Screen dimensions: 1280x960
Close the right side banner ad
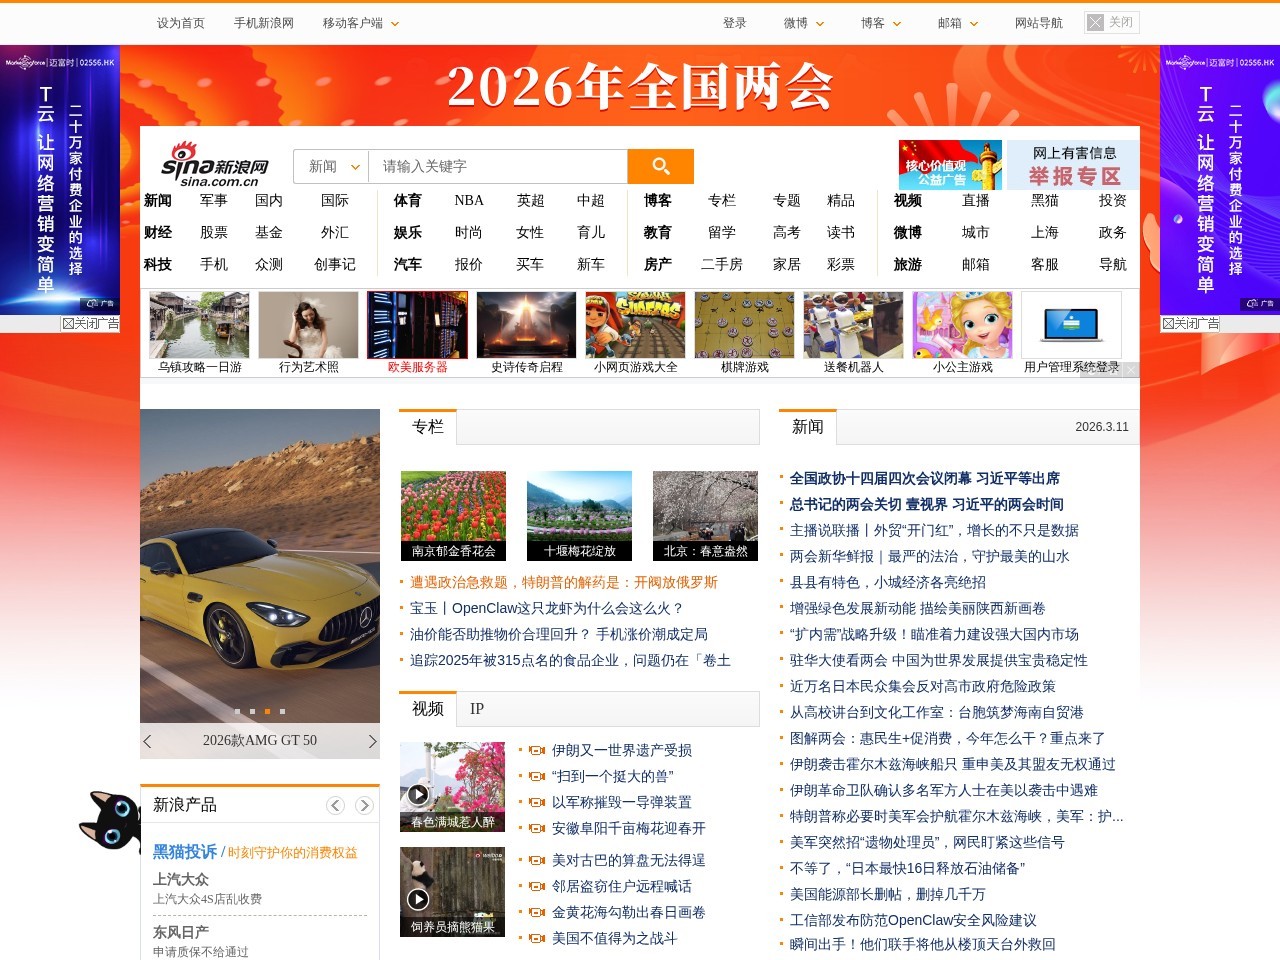1190,324
